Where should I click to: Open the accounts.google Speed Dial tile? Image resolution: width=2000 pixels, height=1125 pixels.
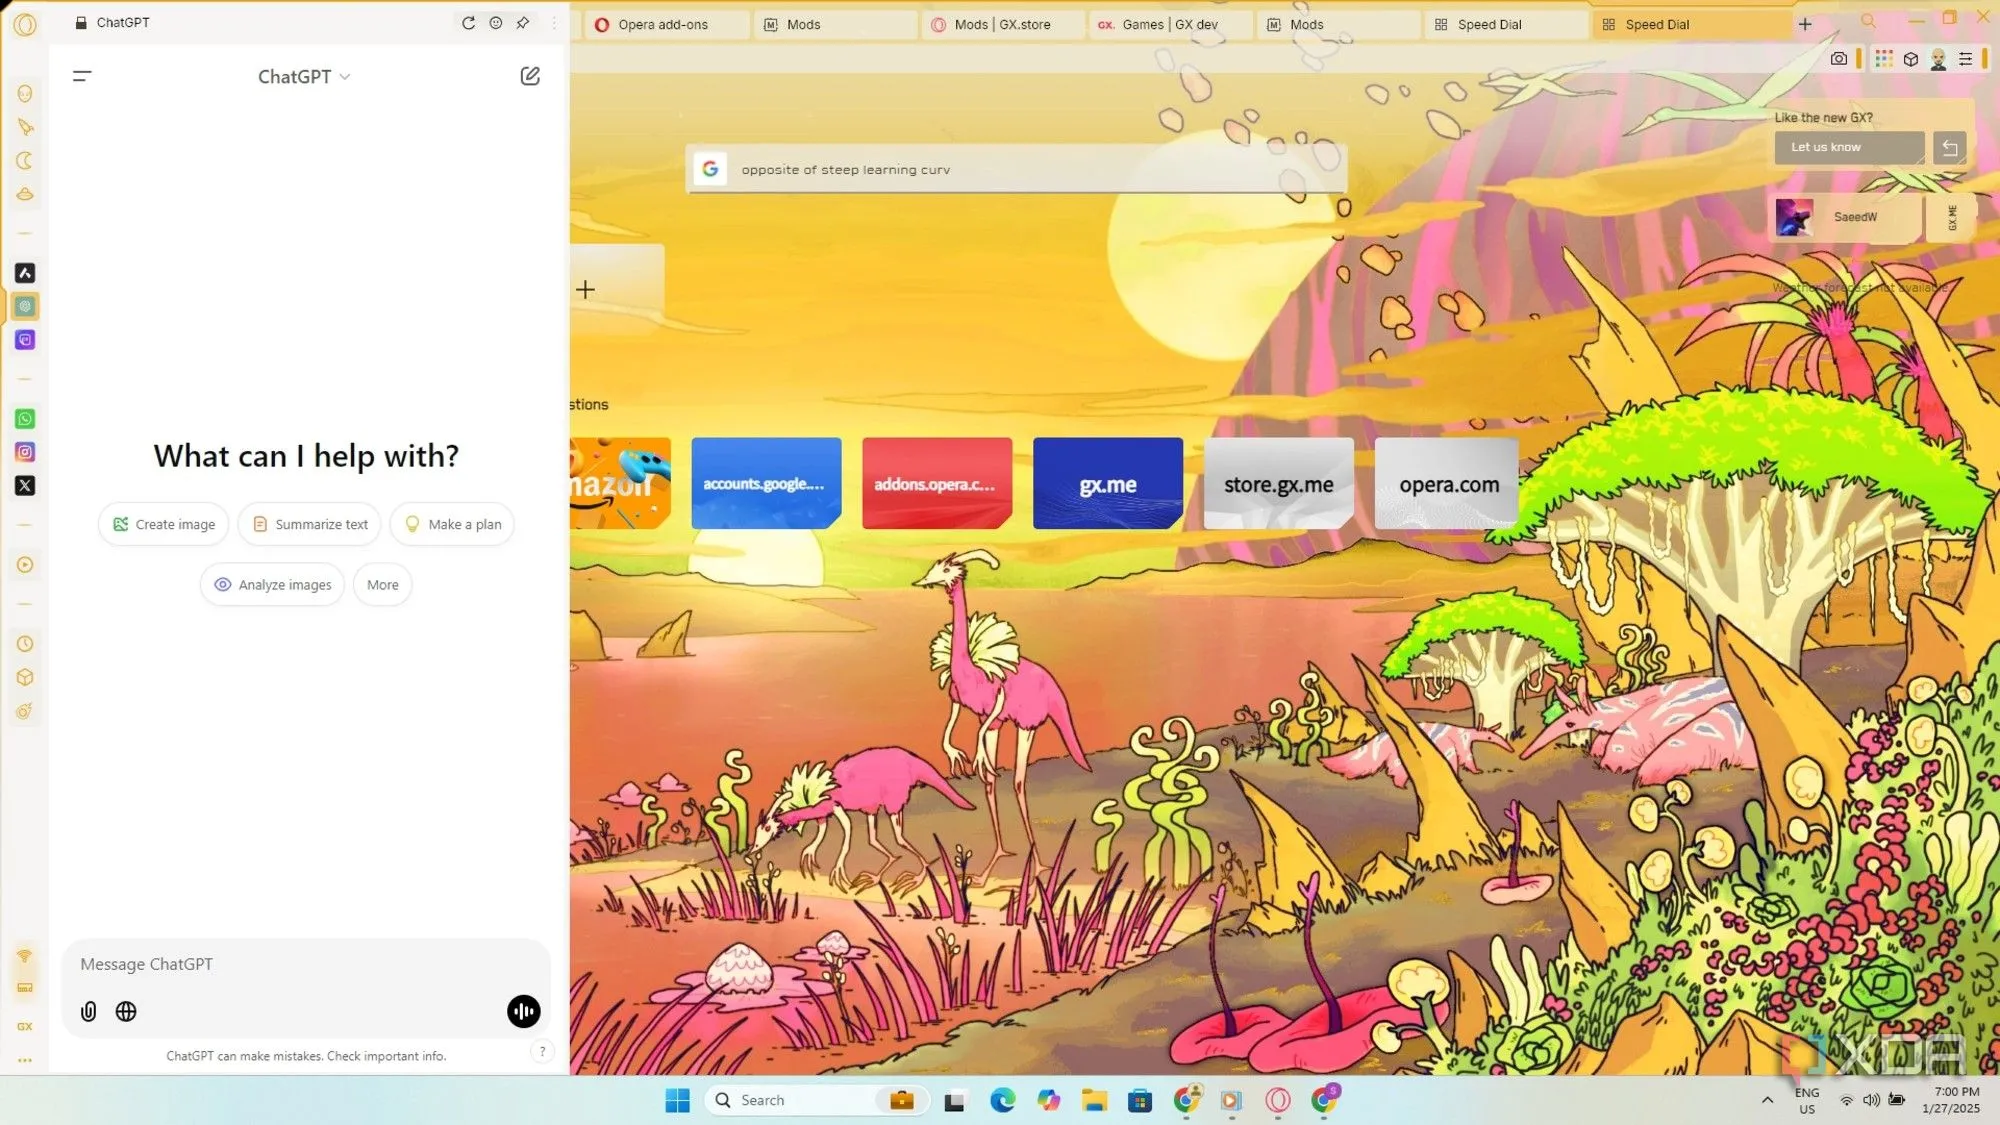[x=766, y=483]
